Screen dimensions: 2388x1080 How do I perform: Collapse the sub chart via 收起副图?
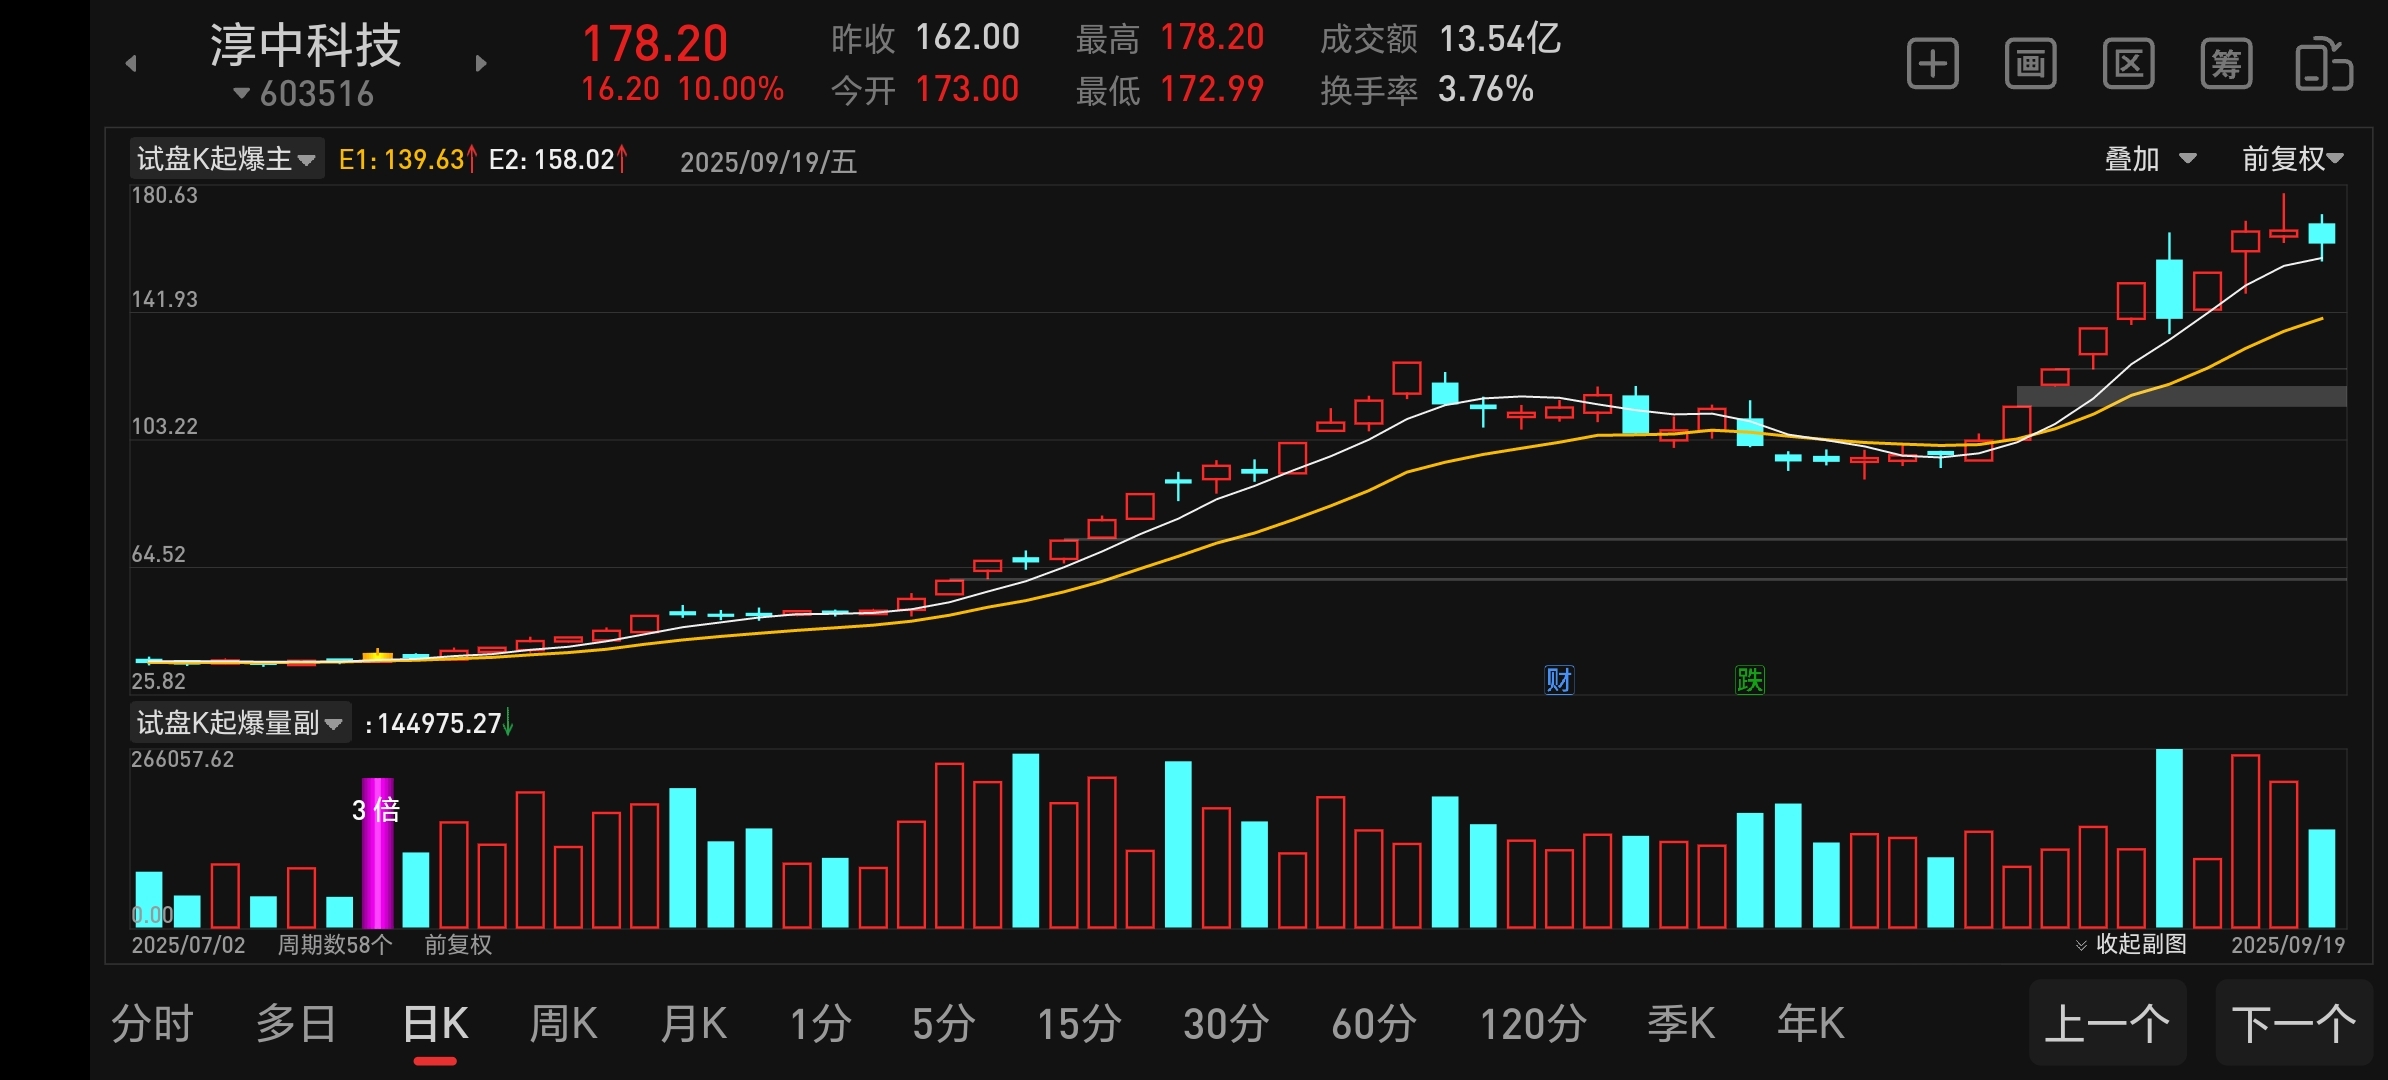pos(2132,944)
